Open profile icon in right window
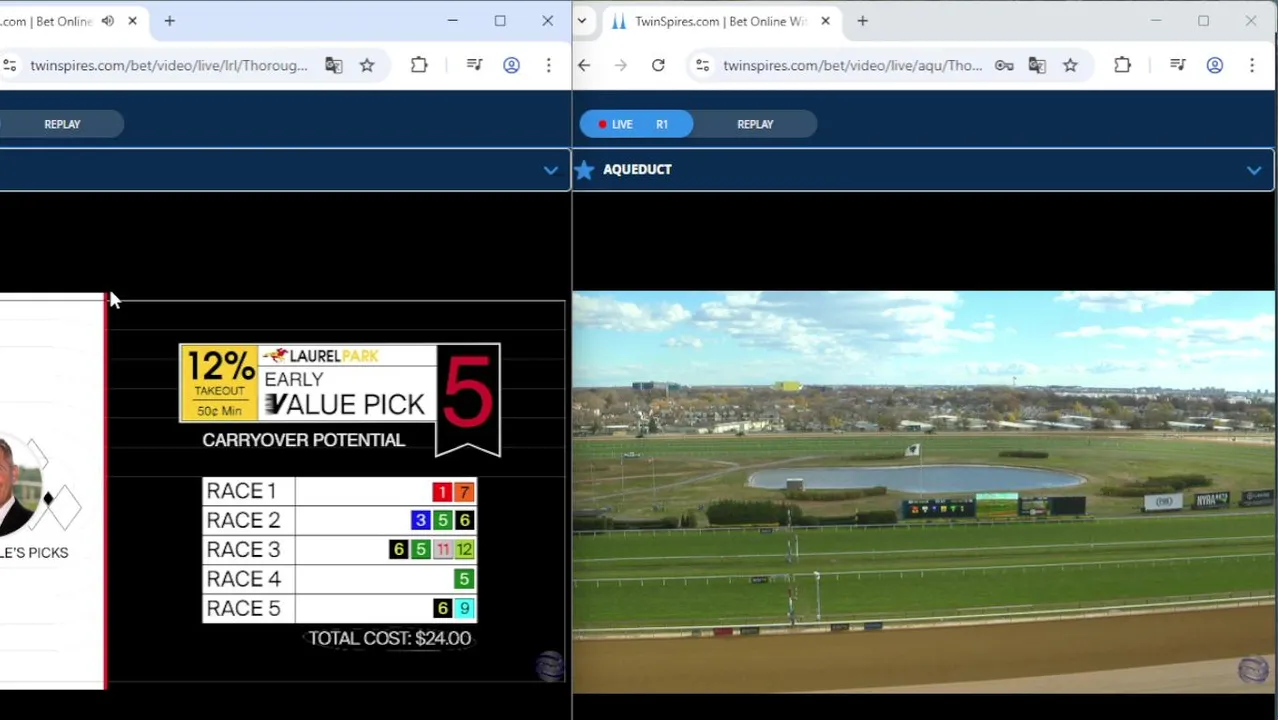This screenshot has width=1278, height=720. click(1215, 65)
